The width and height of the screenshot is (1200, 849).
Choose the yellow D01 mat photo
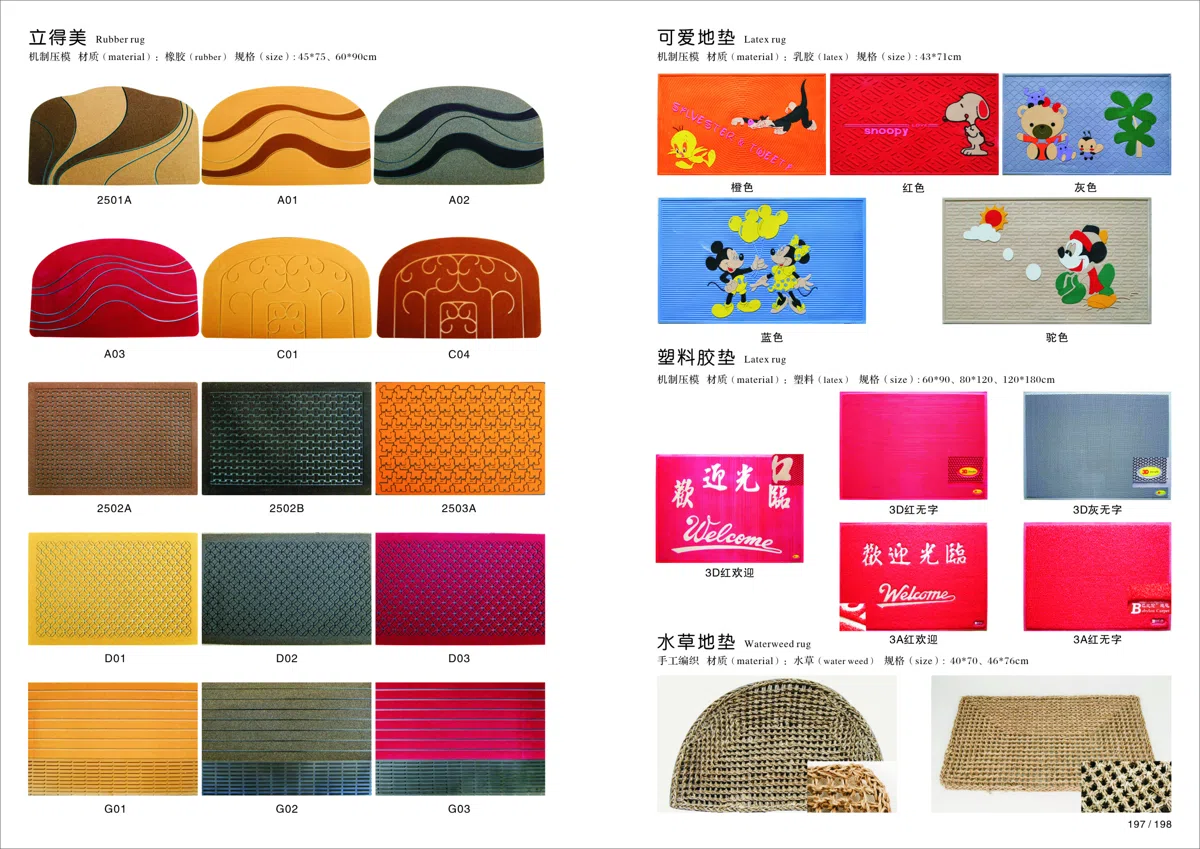(113, 589)
